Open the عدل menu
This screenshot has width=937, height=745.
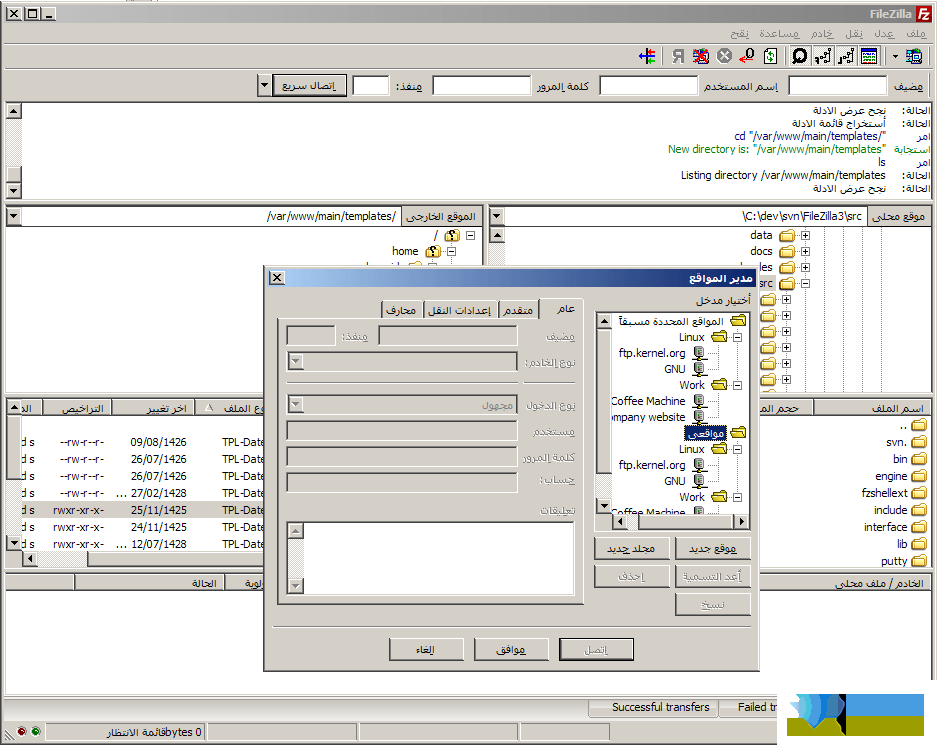pos(884,33)
